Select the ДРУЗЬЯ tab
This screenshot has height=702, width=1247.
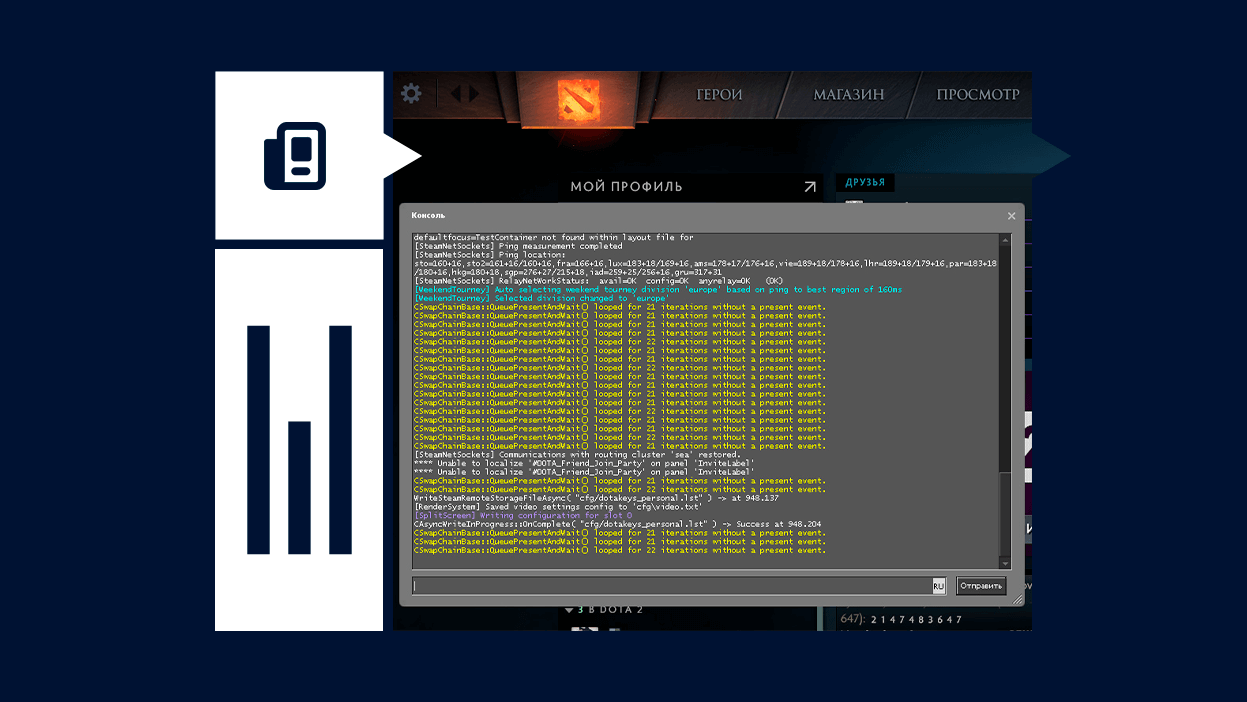coord(865,183)
